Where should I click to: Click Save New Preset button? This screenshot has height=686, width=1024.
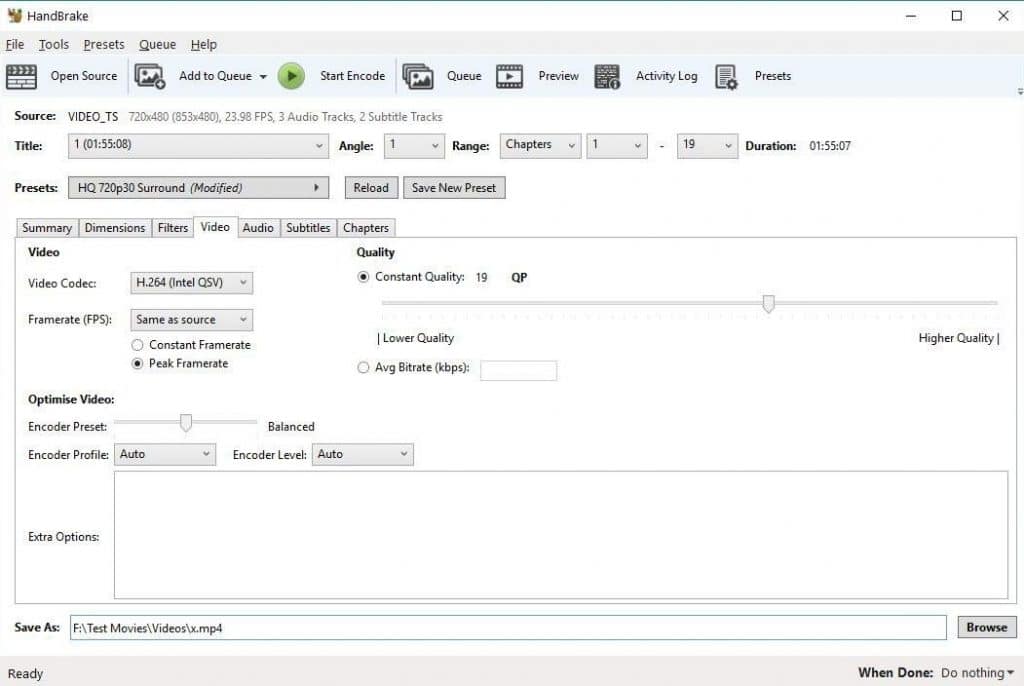[454, 188]
